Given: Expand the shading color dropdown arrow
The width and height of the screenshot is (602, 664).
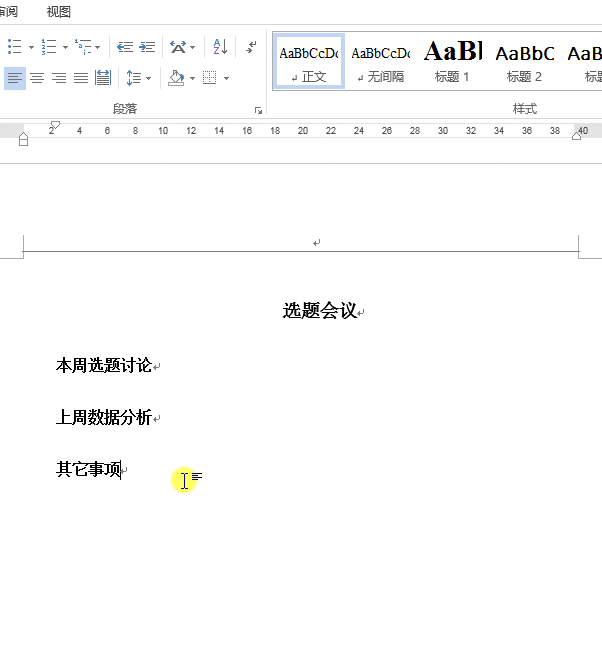Looking at the screenshot, I should pos(192,78).
